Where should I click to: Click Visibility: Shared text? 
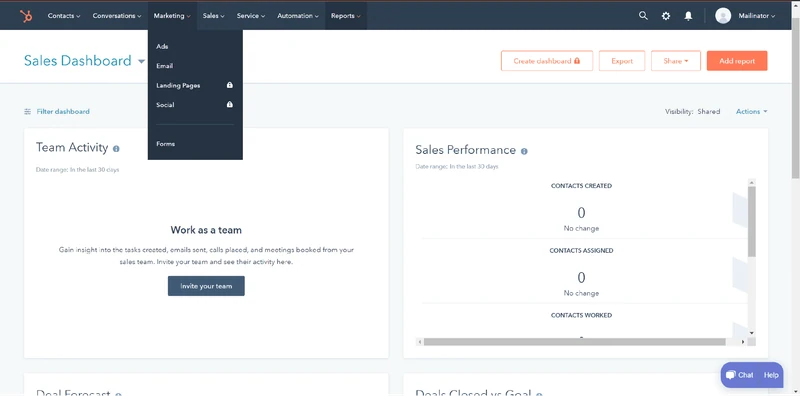(x=692, y=111)
